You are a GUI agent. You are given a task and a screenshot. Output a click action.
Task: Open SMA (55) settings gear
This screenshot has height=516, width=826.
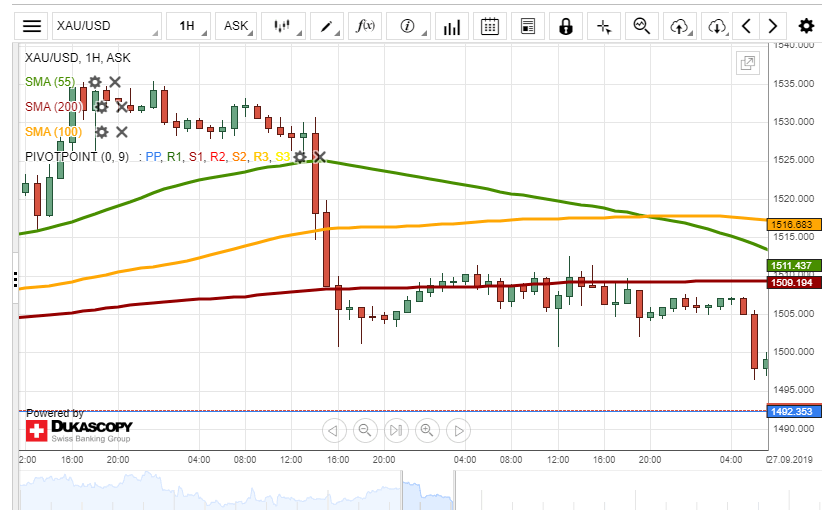(95, 82)
